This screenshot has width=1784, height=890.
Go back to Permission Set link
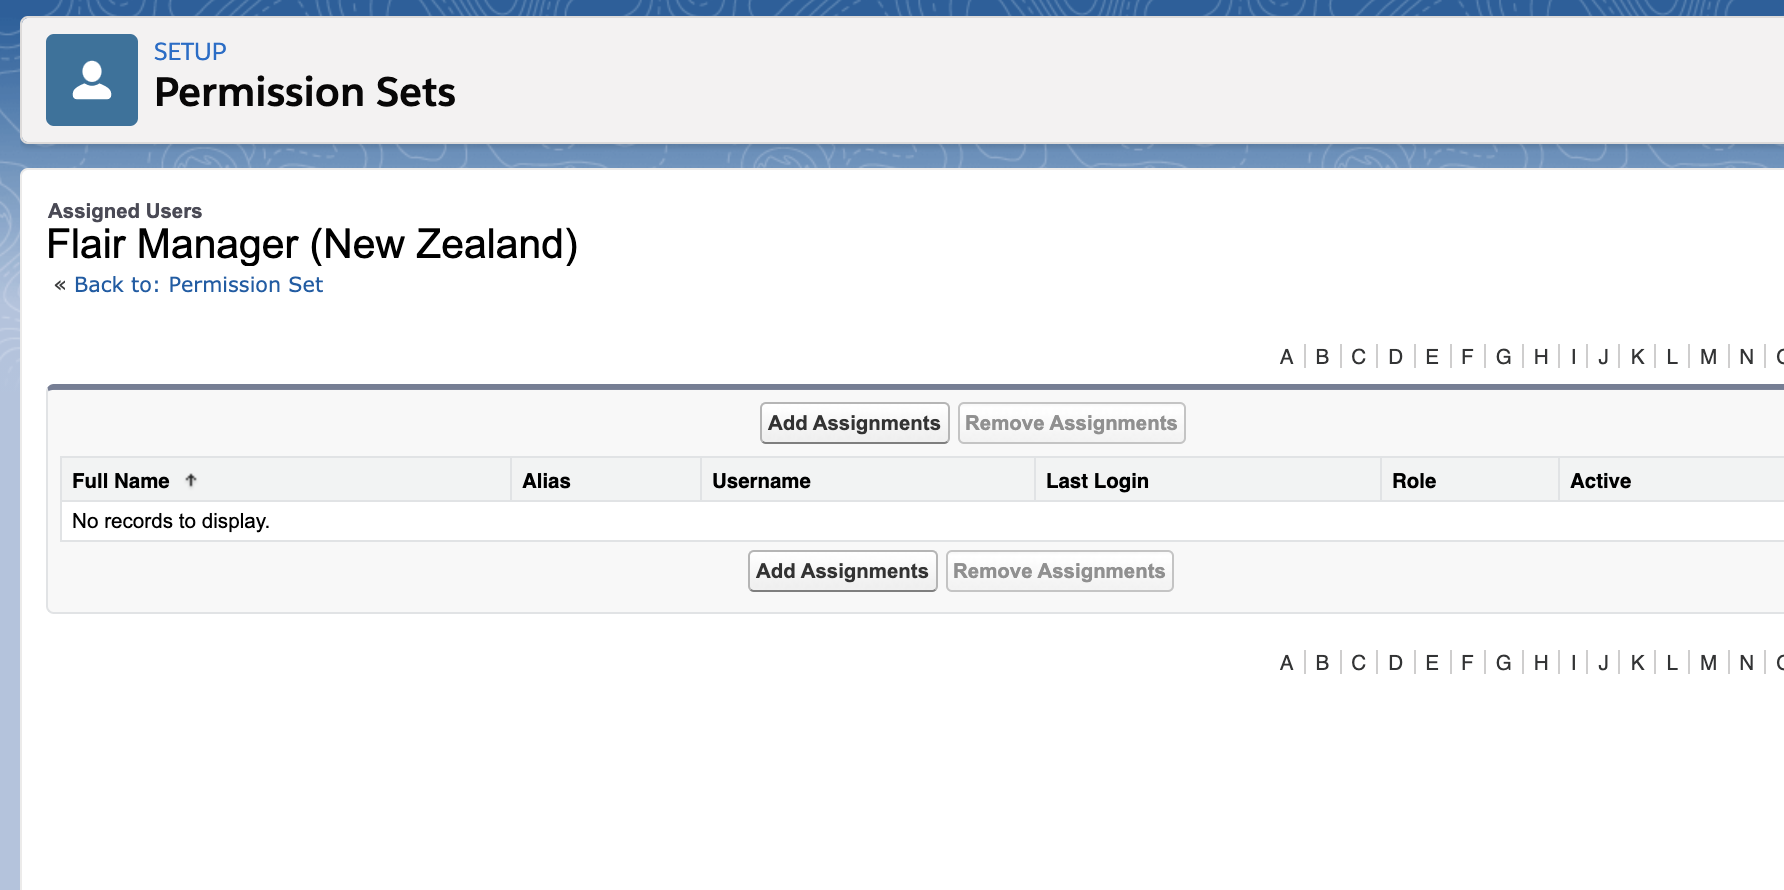tap(198, 285)
